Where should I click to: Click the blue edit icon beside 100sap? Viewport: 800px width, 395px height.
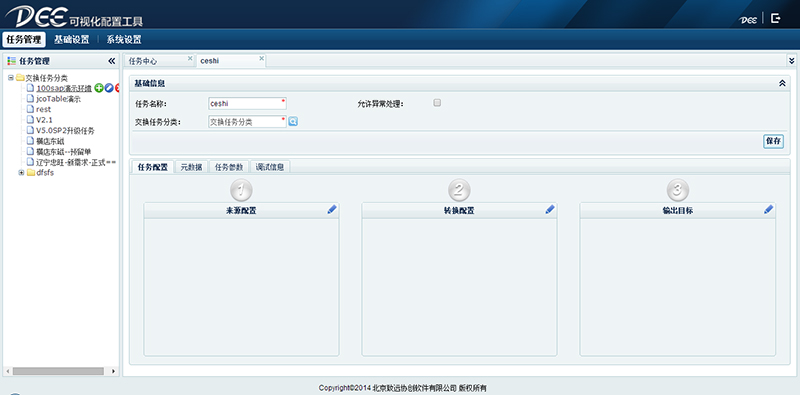click(109, 88)
